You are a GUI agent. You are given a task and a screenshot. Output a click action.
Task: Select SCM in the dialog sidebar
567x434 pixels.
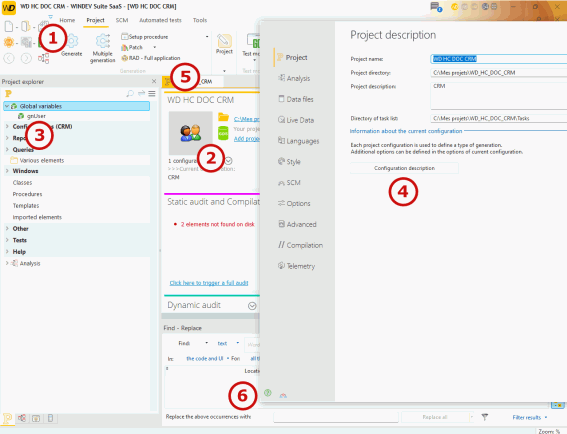(289, 183)
